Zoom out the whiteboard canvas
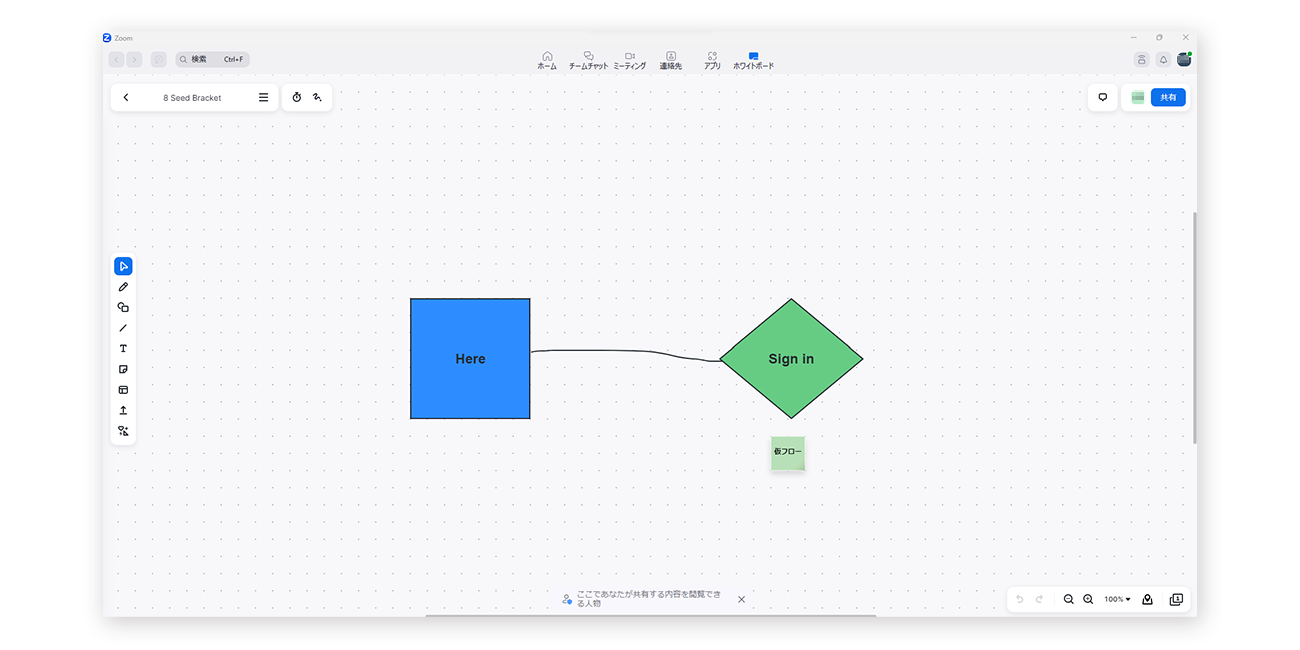This screenshot has height=650, width=1300. [1068, 599]
